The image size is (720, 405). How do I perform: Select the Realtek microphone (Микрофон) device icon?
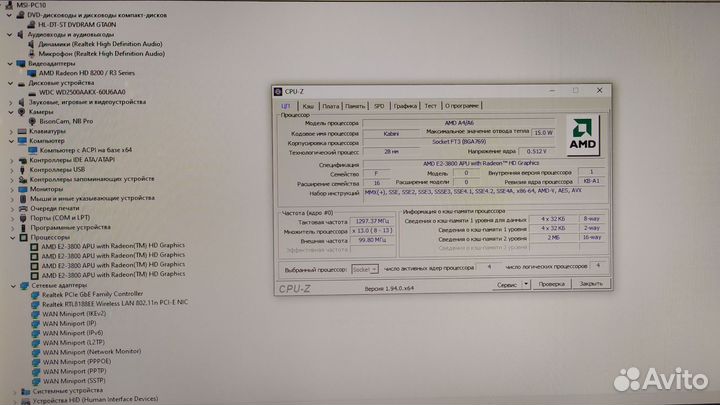click(x=31, y=54)
